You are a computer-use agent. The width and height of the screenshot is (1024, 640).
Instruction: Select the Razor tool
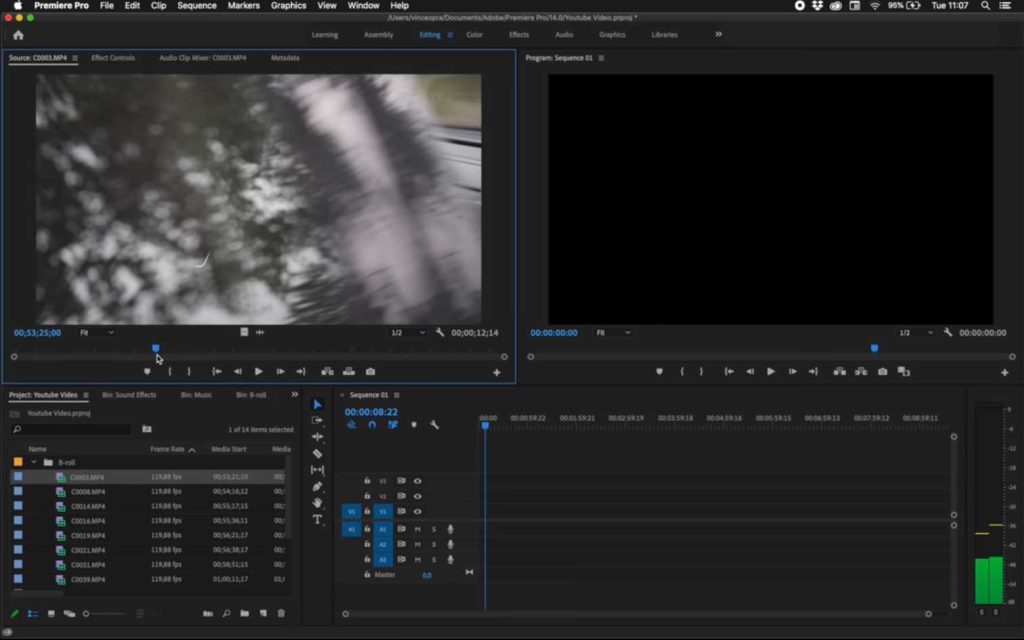tap(317, 453)
